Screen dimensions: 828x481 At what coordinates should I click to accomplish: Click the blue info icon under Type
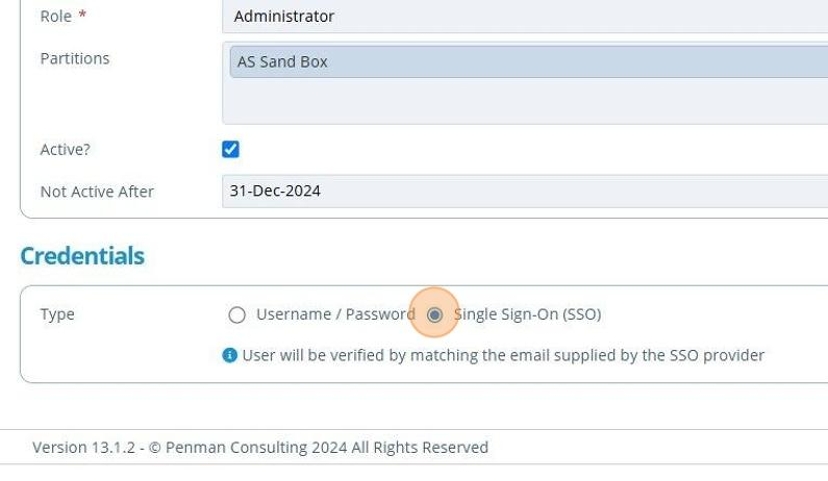(x=230, y=355)
